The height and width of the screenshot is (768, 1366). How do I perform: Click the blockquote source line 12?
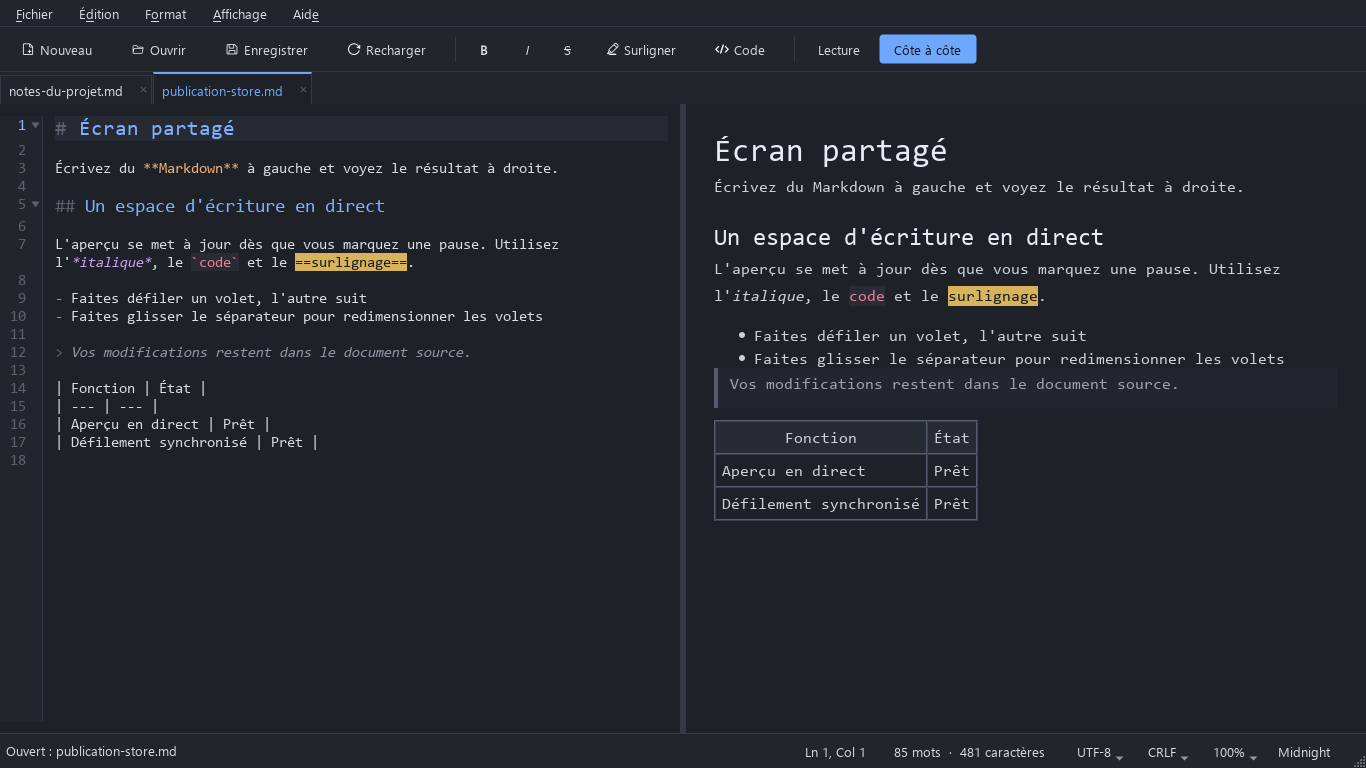point(263,352)
